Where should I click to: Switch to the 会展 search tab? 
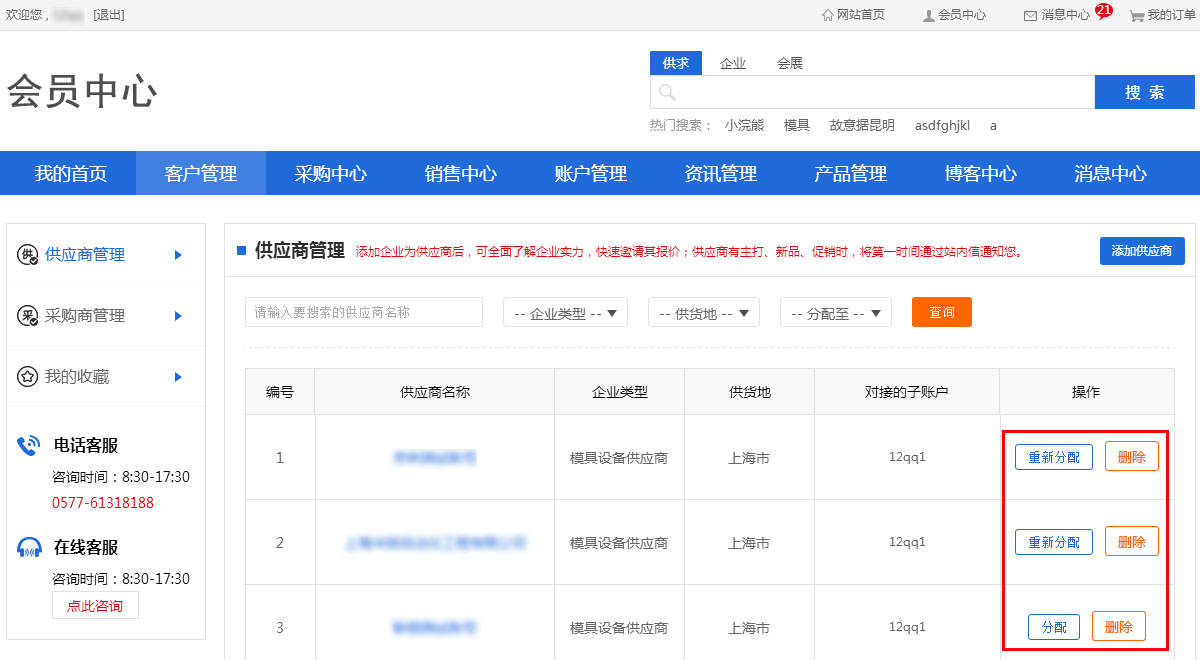pyautogui.click(x=790, y=63)
